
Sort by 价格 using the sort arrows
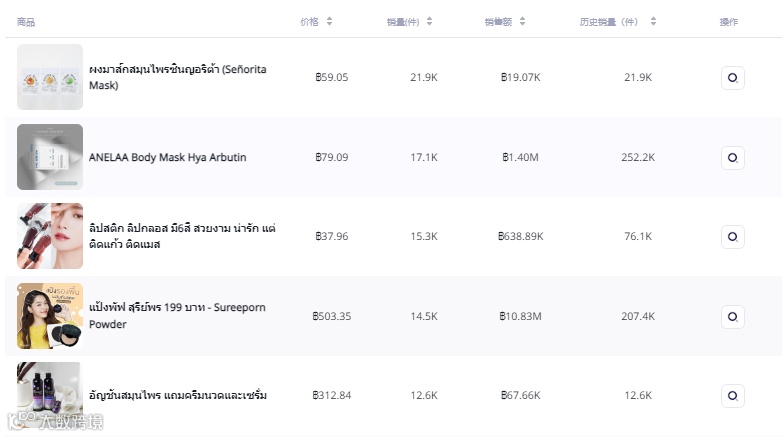point(329,21)
